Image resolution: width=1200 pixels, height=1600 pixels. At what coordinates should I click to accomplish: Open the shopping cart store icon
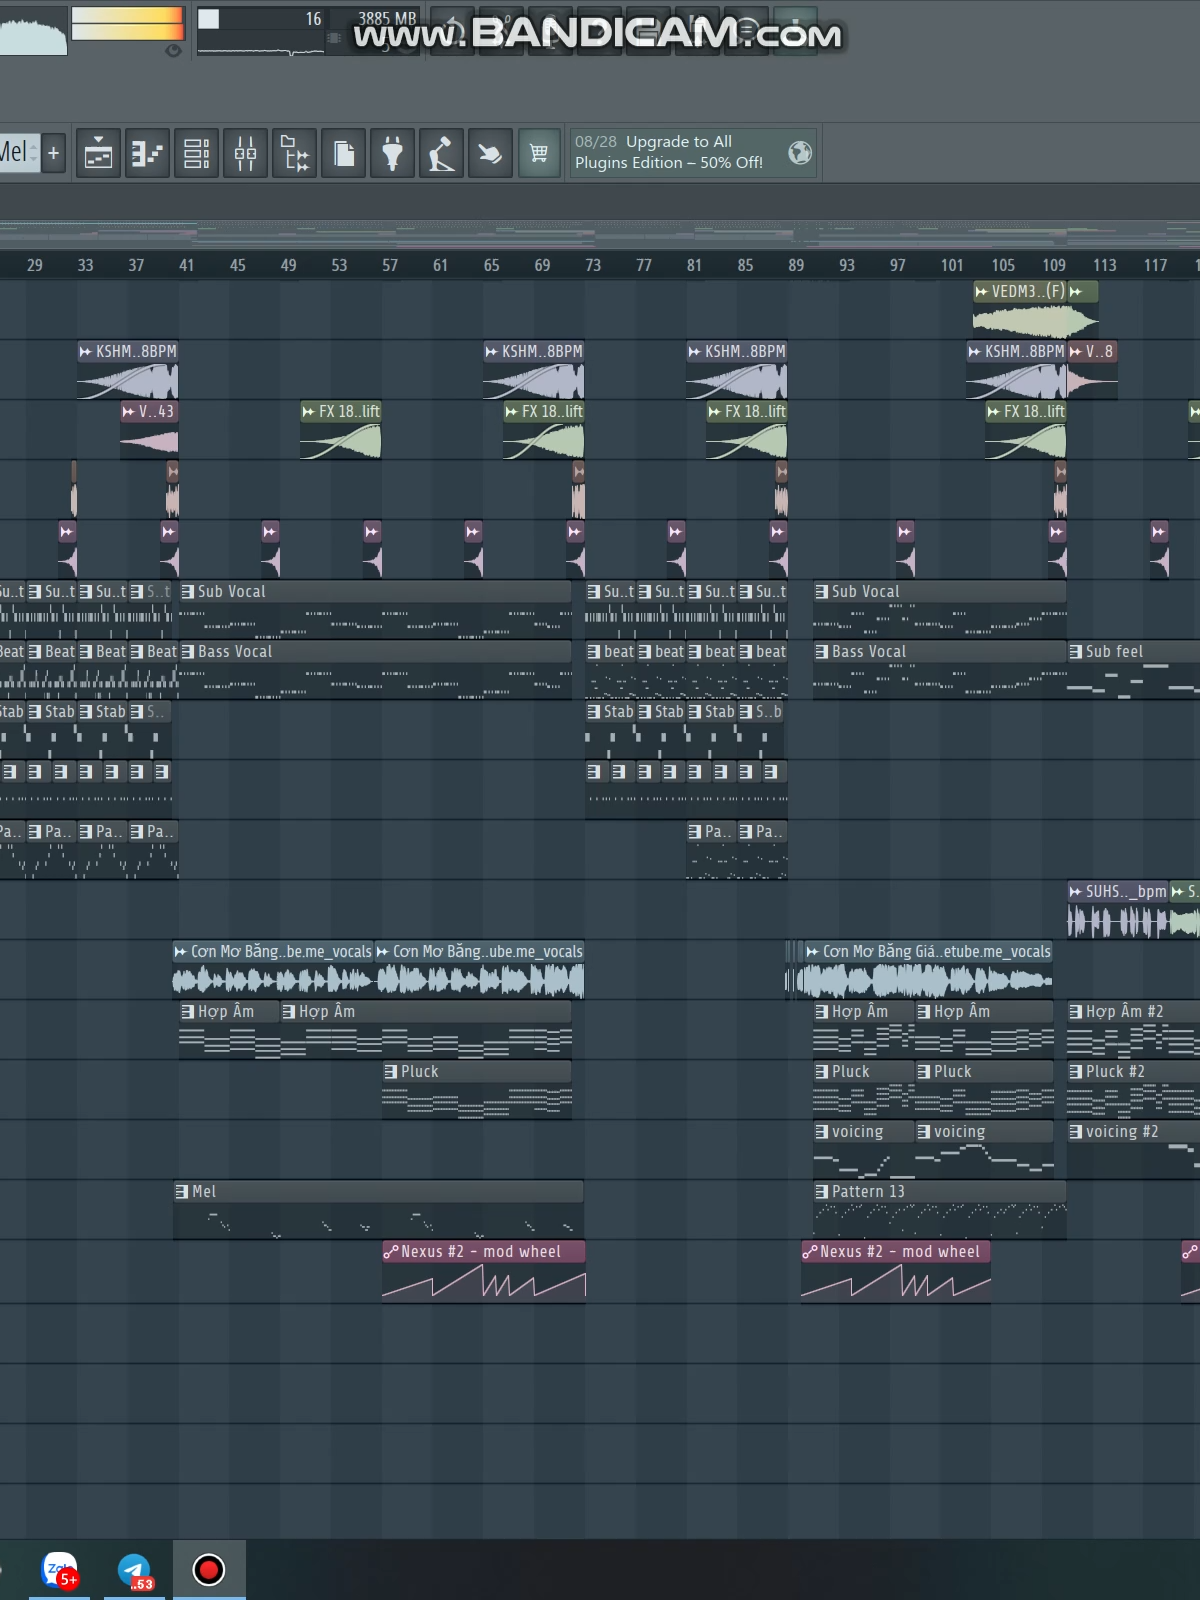point(539,153)
